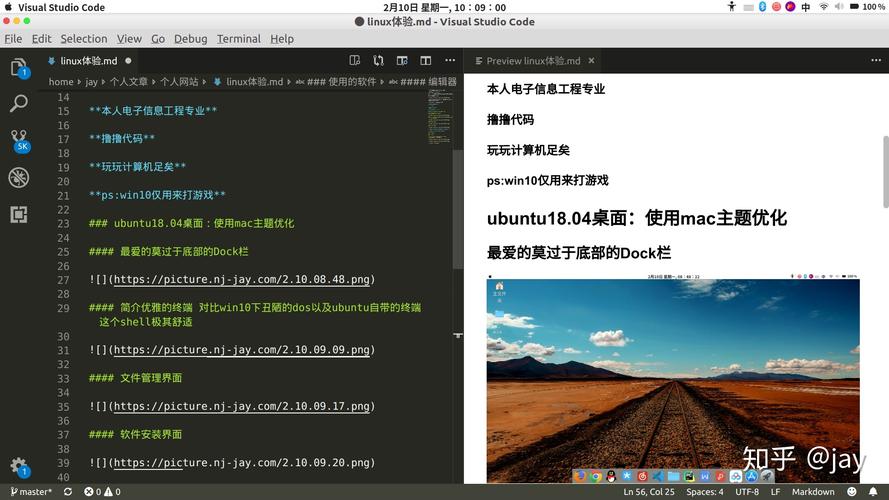The width and height of the screenshot is (889, 500).
Task: Open the Go menu
Action: pyautogui.click(x=158, y=39)
